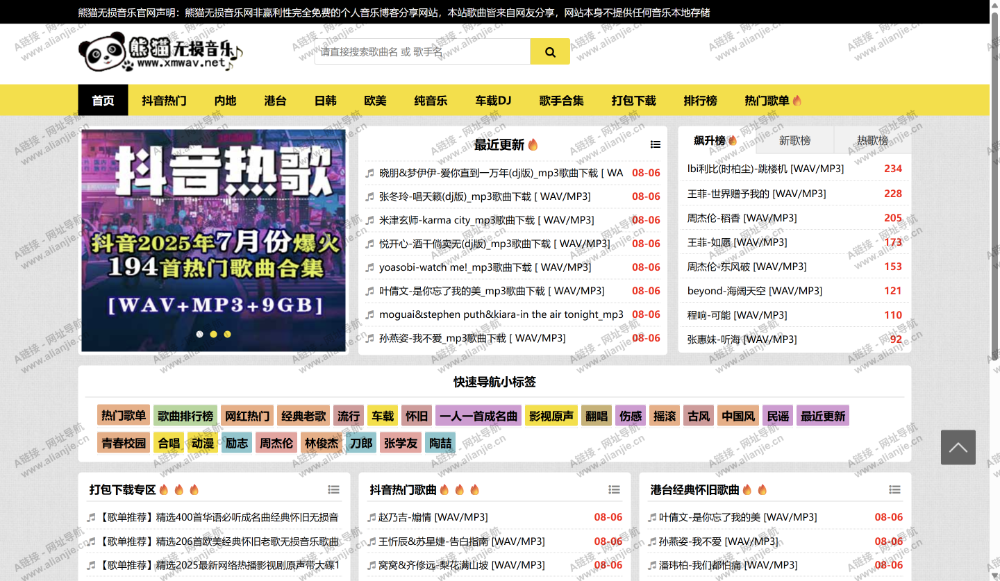Select the third carousel dot on banner
The image size is (1000, 581).
[228, 334]
